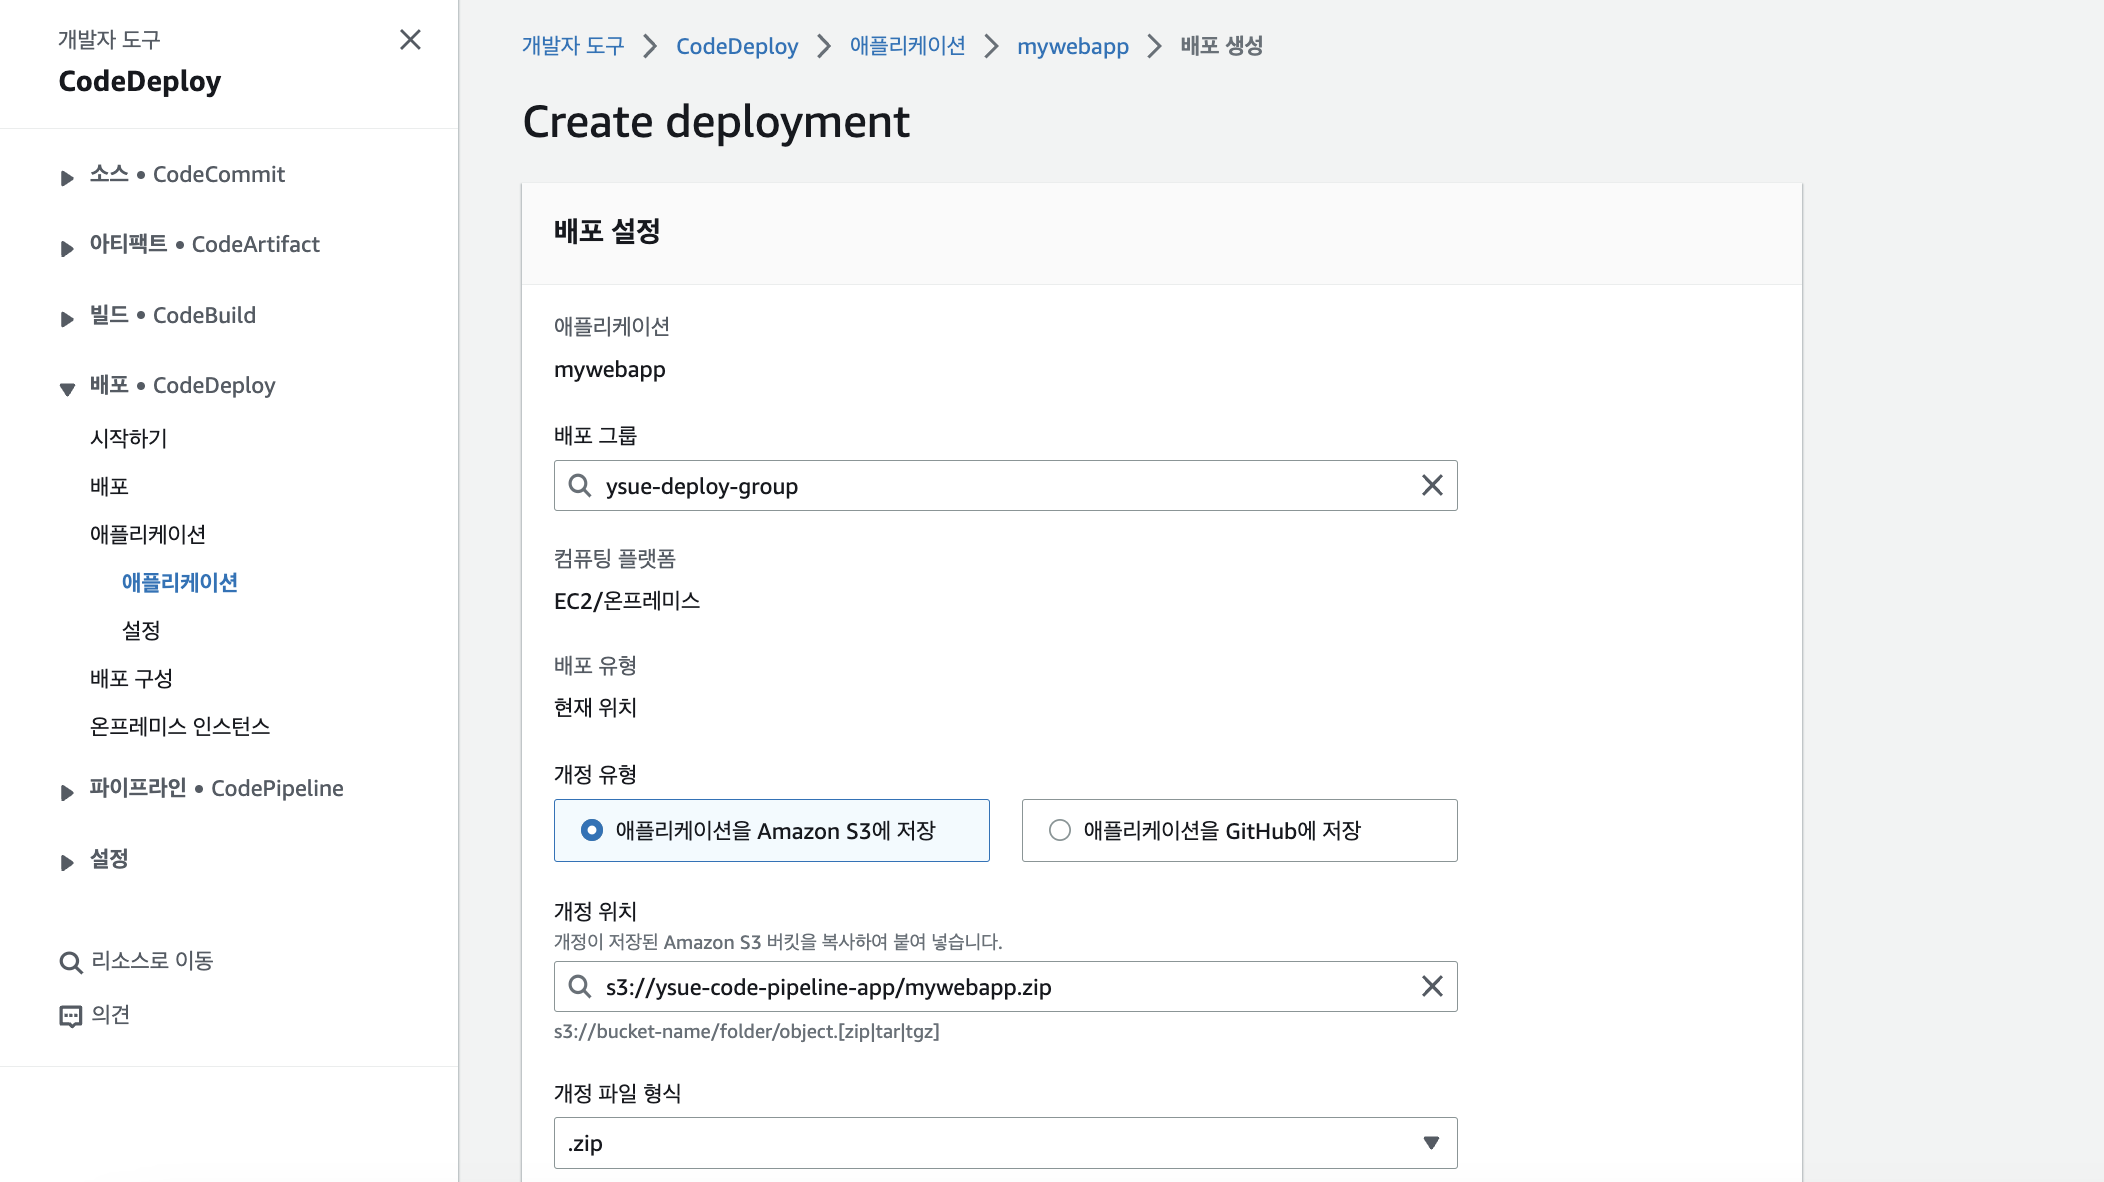Clear the ysue-deploy-group field
The height and width of the screenshot is (1182, 2104).
[1432, 486]
